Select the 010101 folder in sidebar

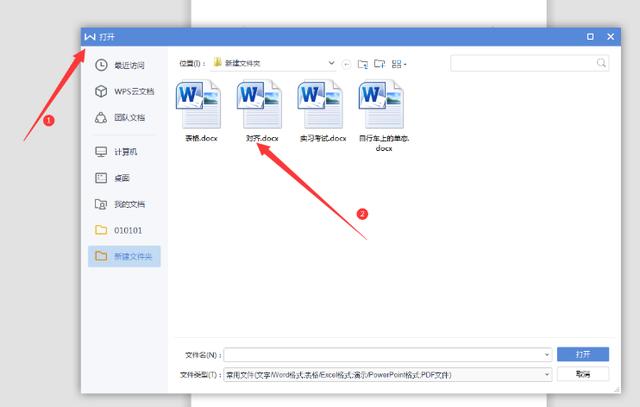118,230
